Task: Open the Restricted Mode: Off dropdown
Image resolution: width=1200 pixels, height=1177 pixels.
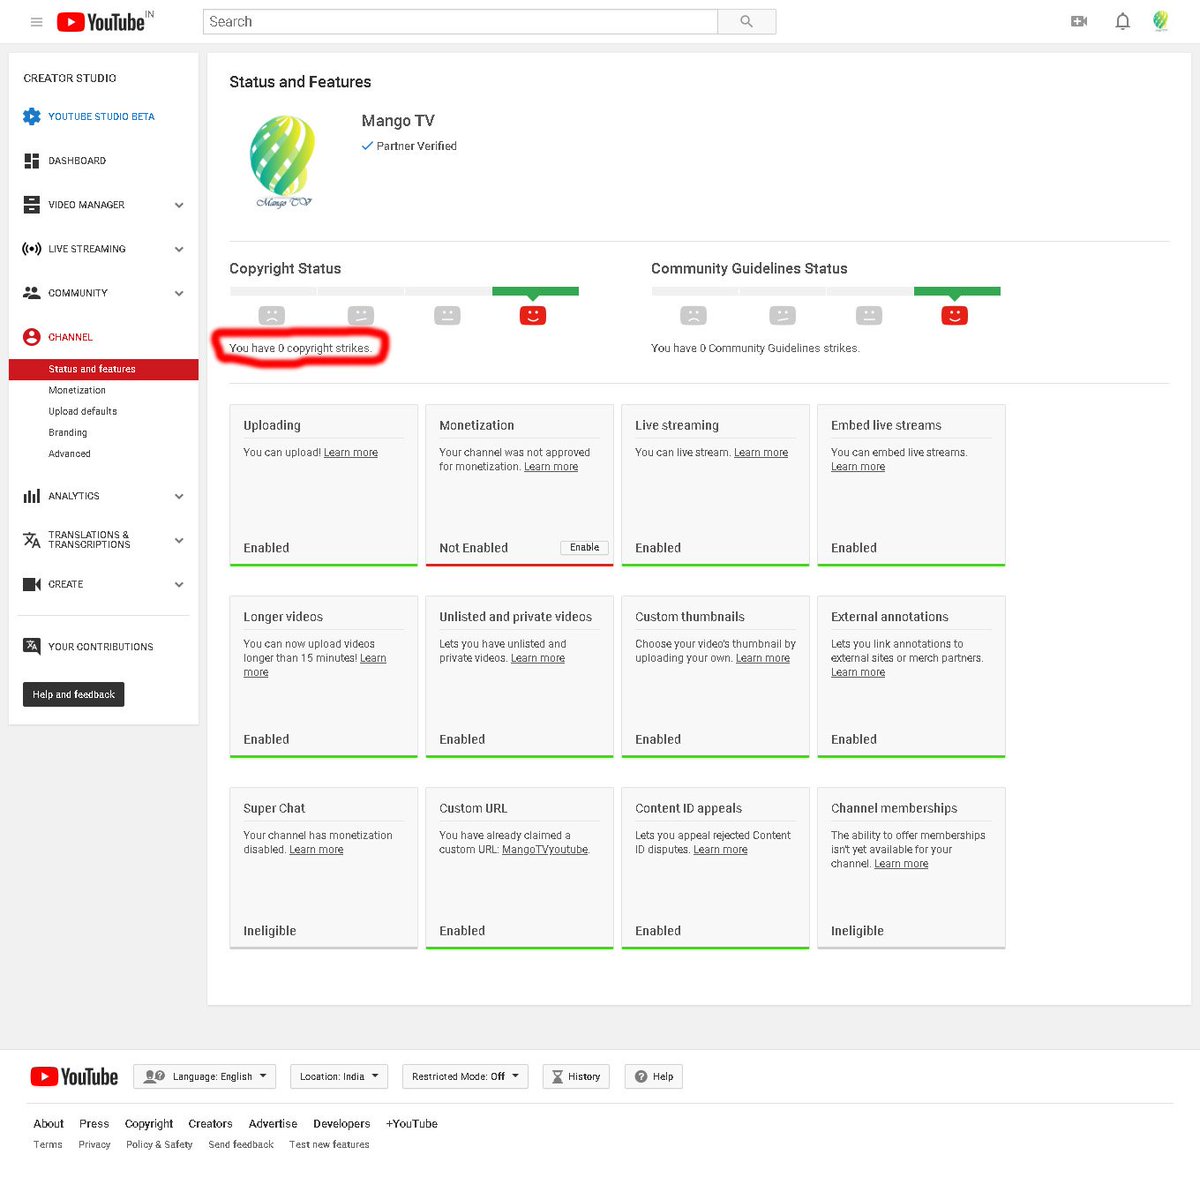Action: pyautogui.click(x=466, y=1077)
